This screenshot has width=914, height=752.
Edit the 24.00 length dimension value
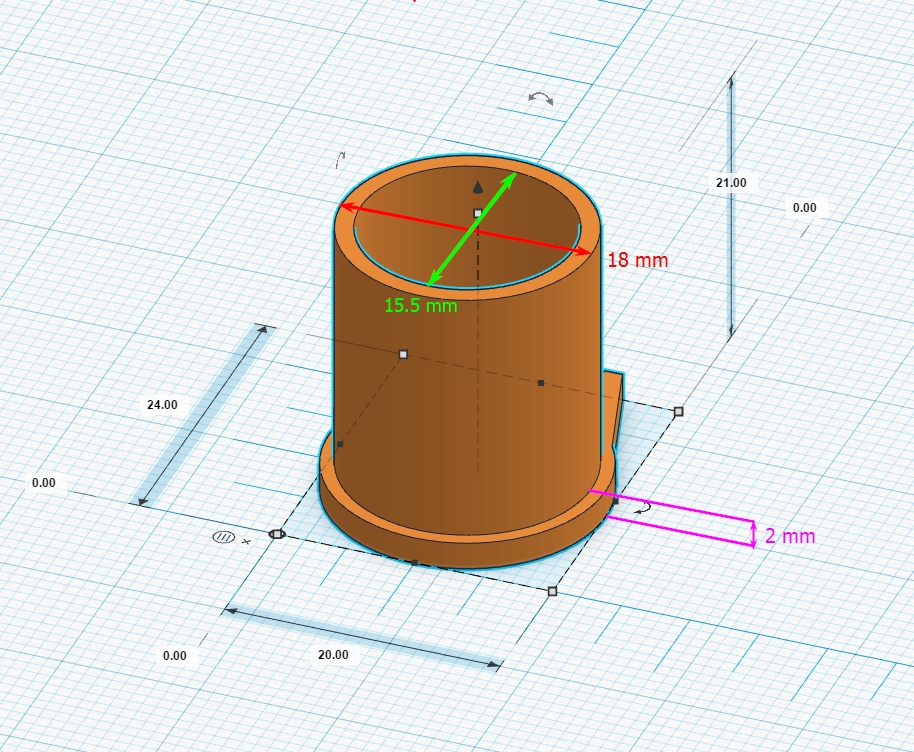click(162, 405)
